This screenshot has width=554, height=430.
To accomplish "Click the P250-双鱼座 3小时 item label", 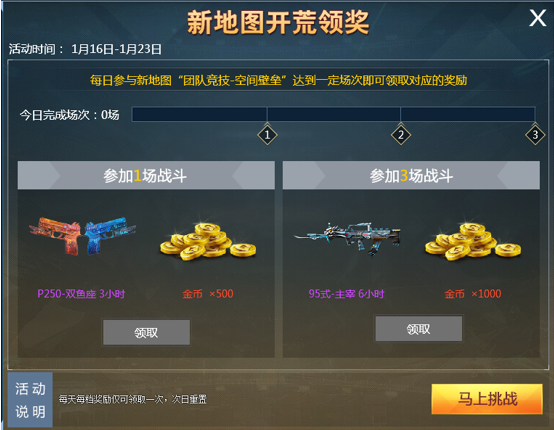I will (x=81, y=294).
